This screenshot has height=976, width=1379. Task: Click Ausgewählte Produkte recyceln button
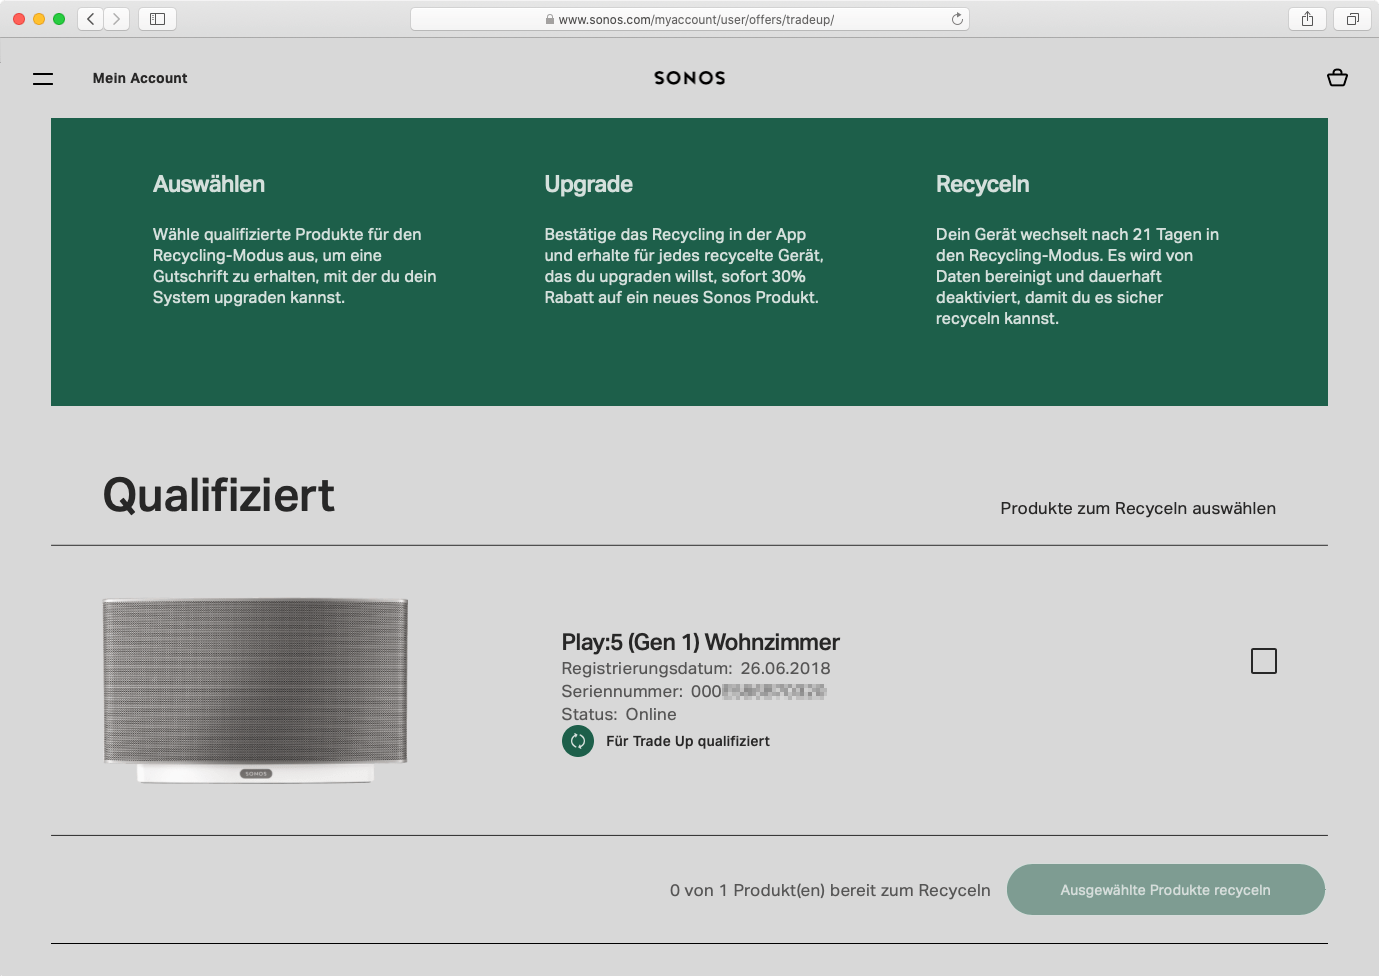click(1165, 890)
